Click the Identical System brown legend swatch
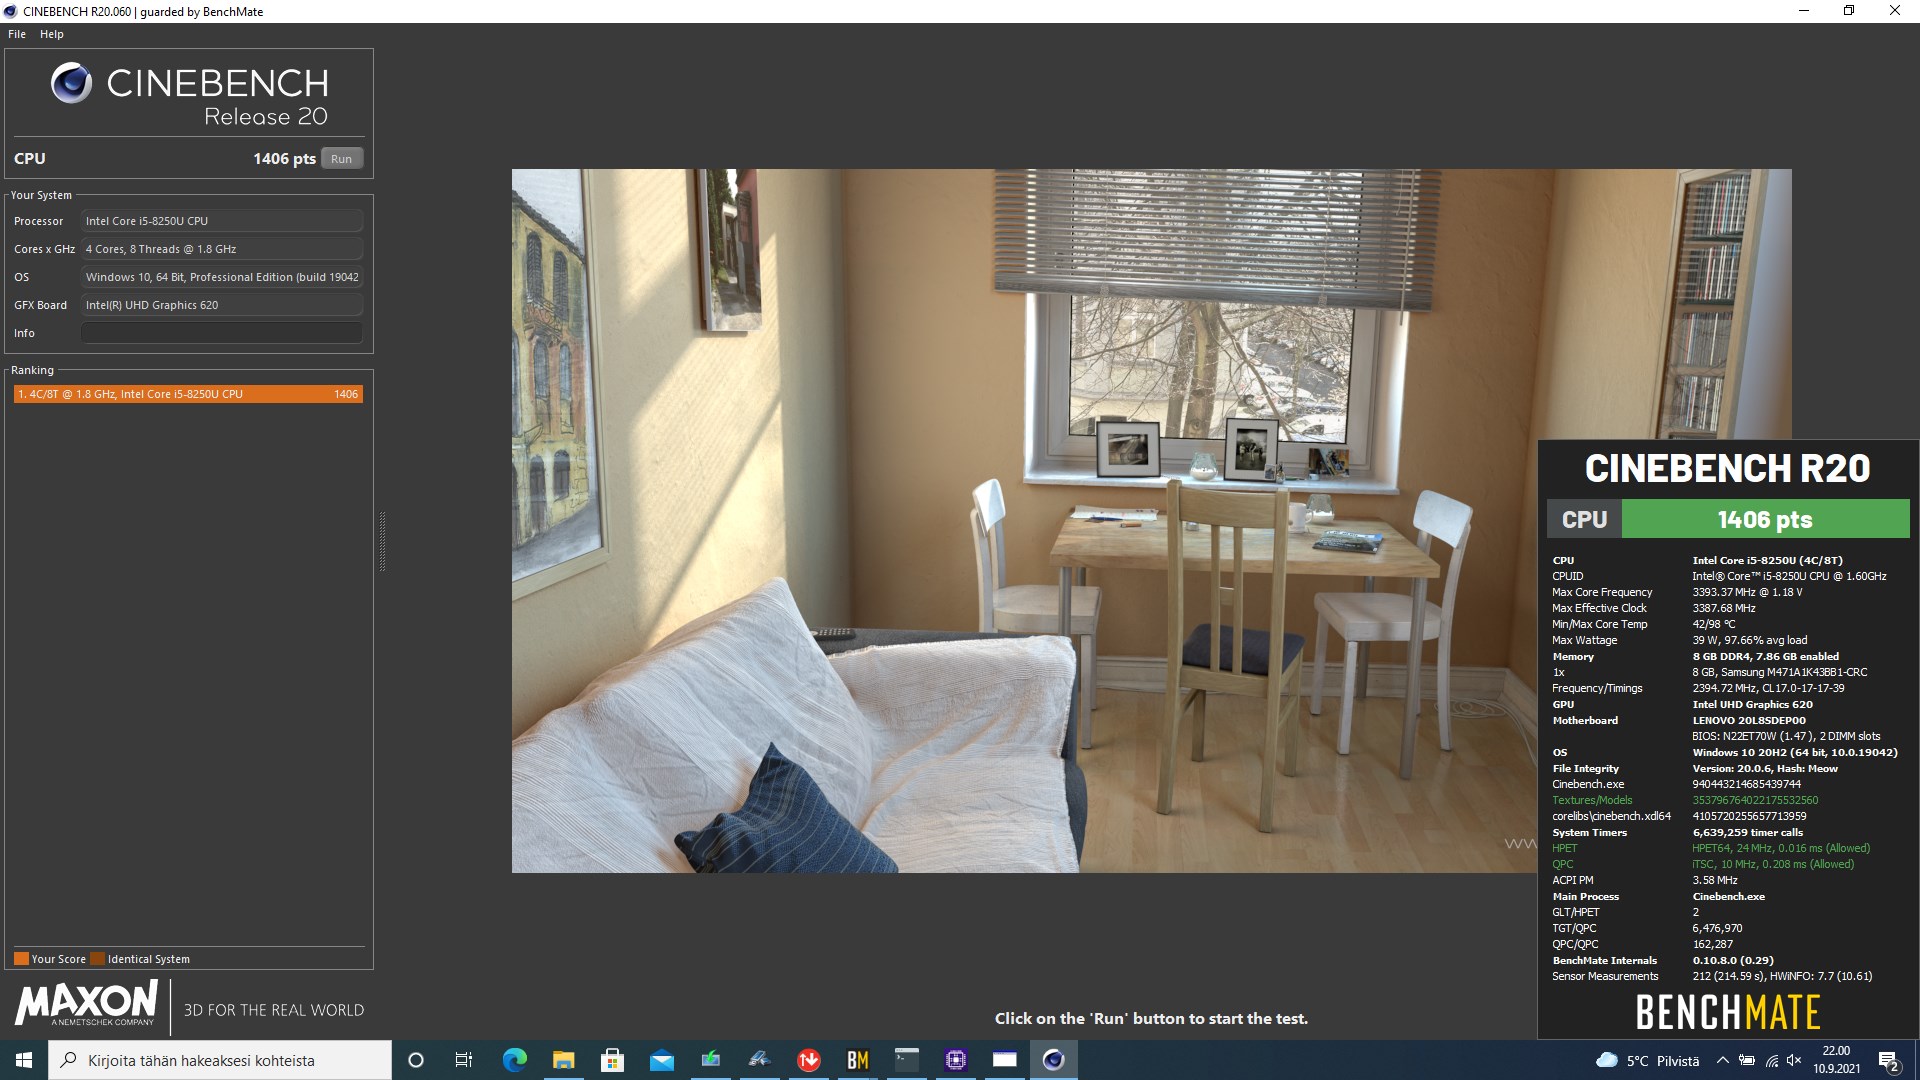 click(97, 959)
